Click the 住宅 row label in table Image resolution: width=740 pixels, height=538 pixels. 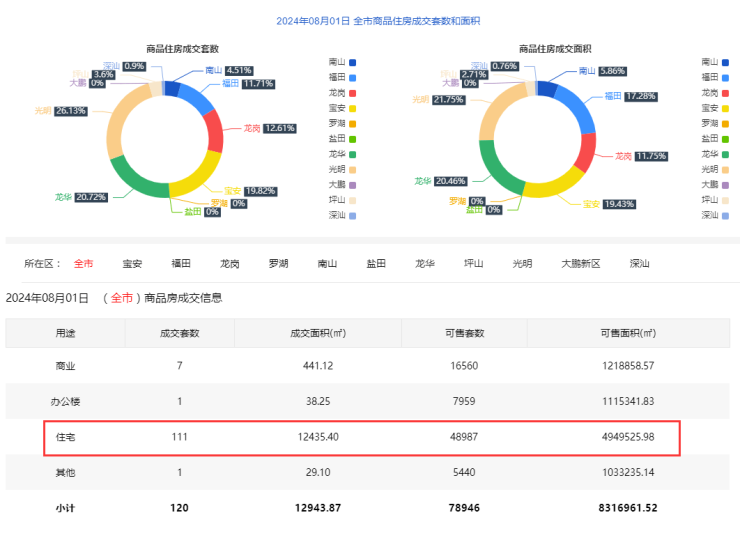tap(65, 438)
